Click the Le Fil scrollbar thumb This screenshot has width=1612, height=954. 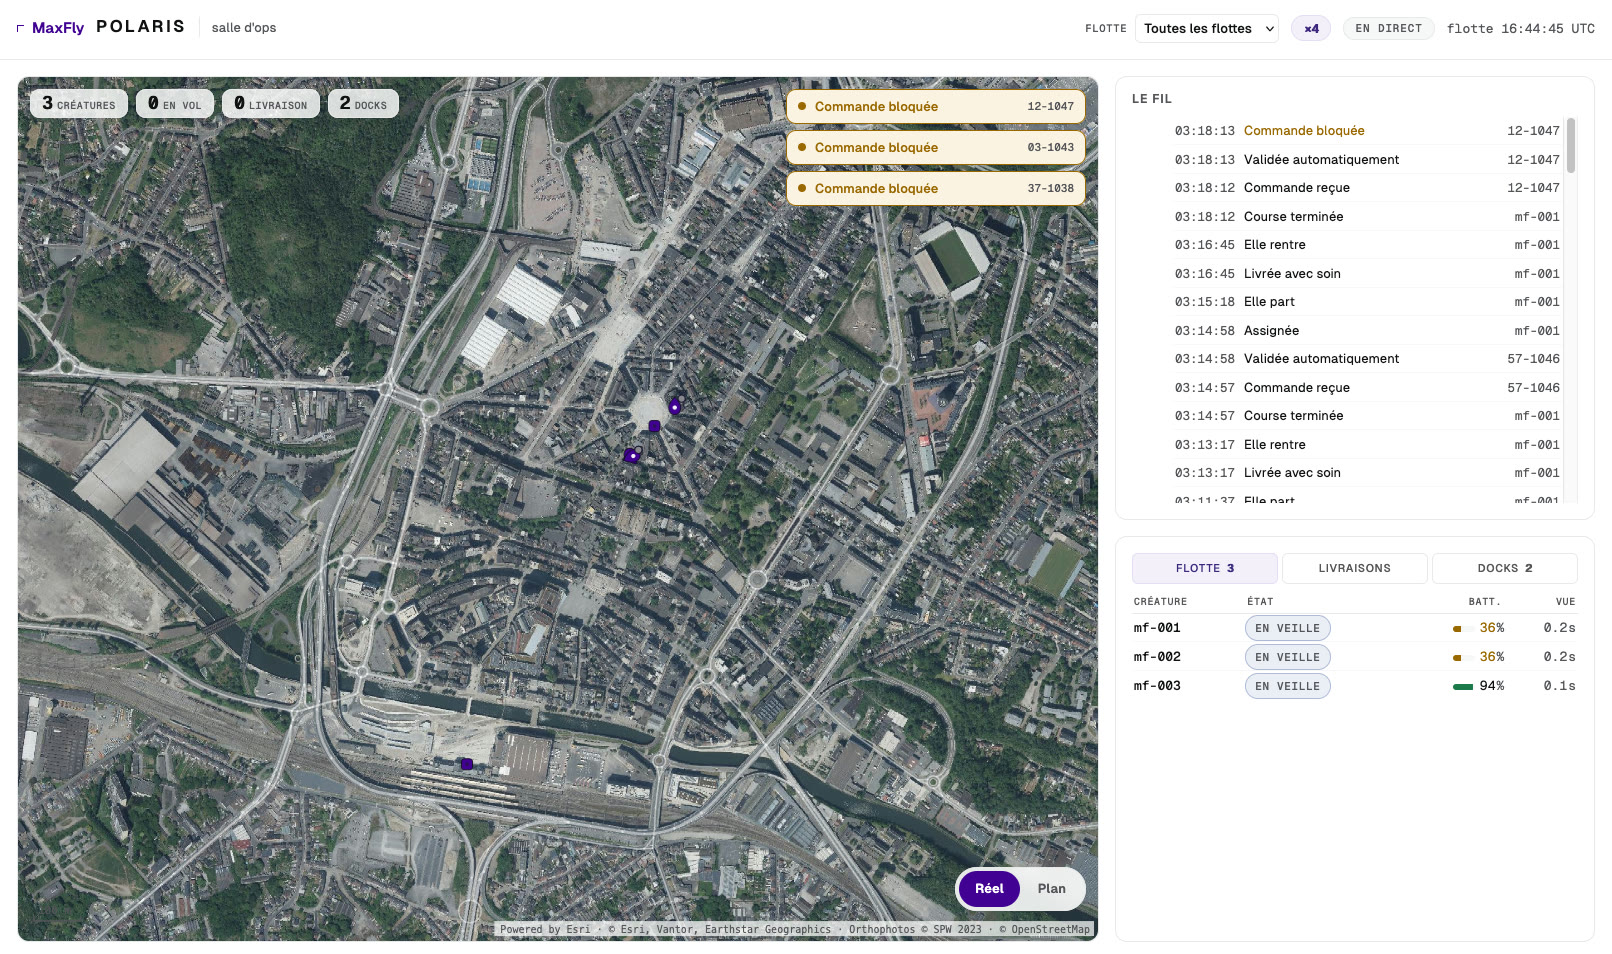click(x=1571, y=146)
